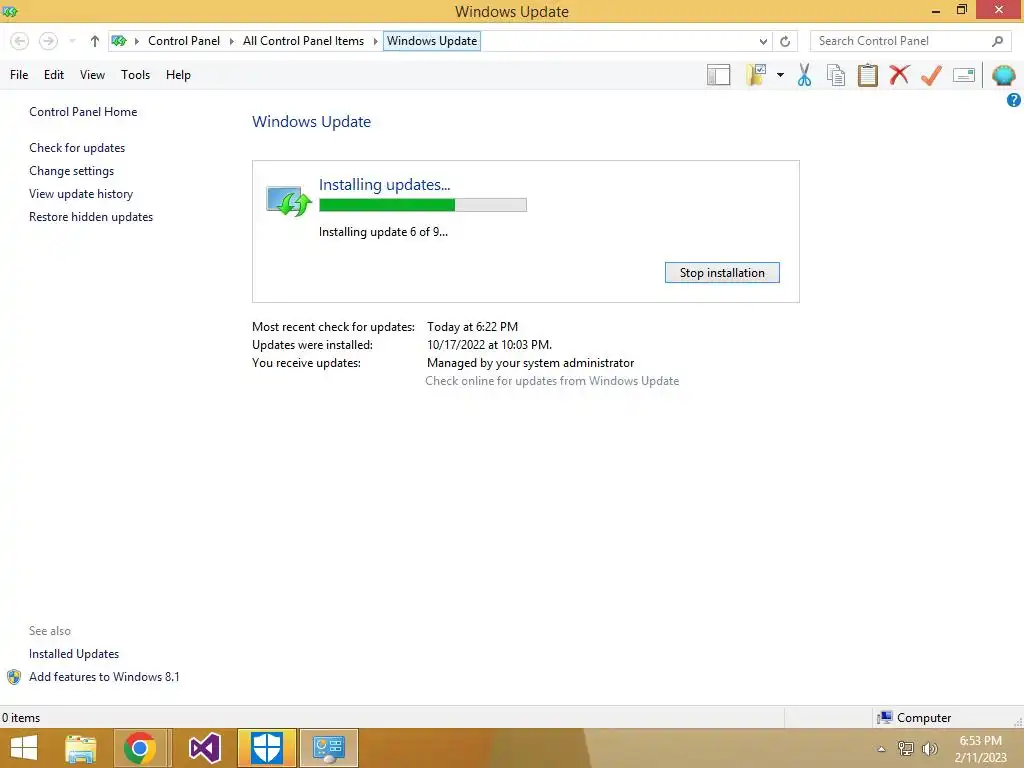Image resolution: width=1024 pixels, height=768 pixels.
Task: Click the search magnifier icon
Action: click(x=997, y=41)
